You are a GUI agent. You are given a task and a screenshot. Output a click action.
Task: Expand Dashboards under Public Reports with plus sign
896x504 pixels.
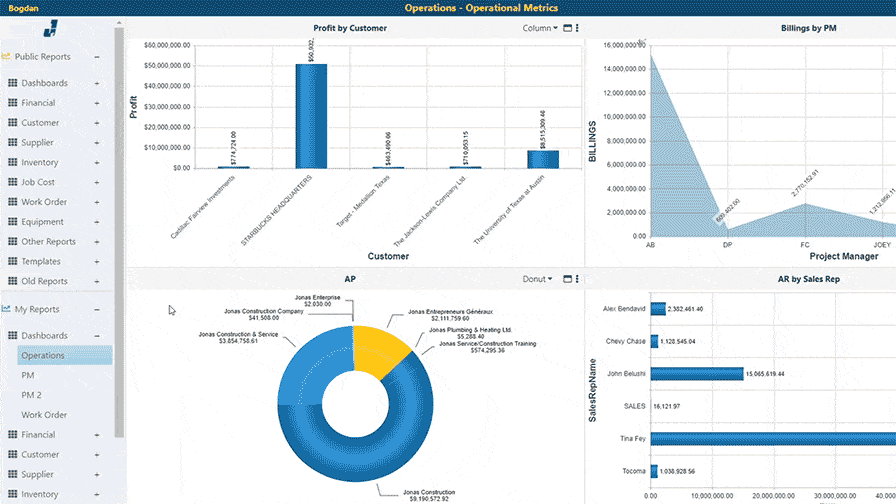point(97,83)
